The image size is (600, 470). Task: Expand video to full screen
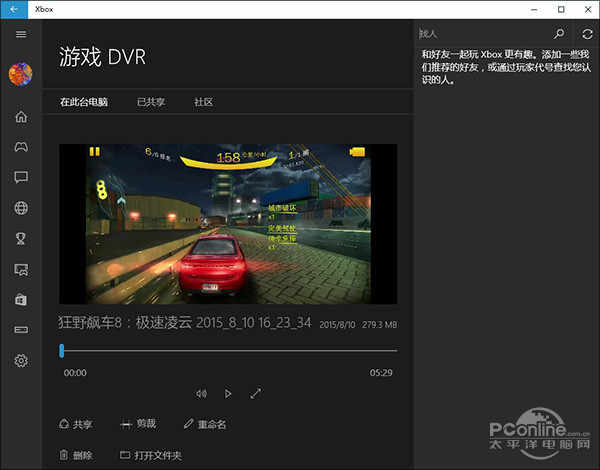point(255,394)
